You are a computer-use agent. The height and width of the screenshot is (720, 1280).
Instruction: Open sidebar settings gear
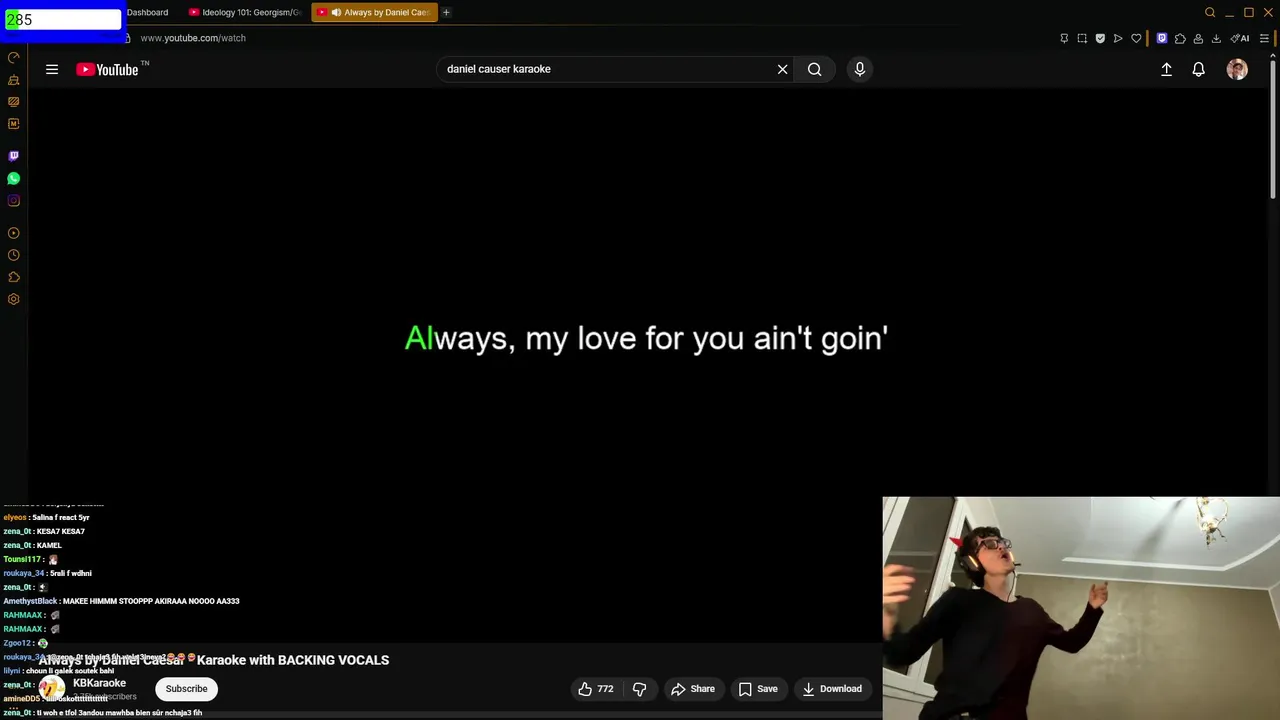13,299
